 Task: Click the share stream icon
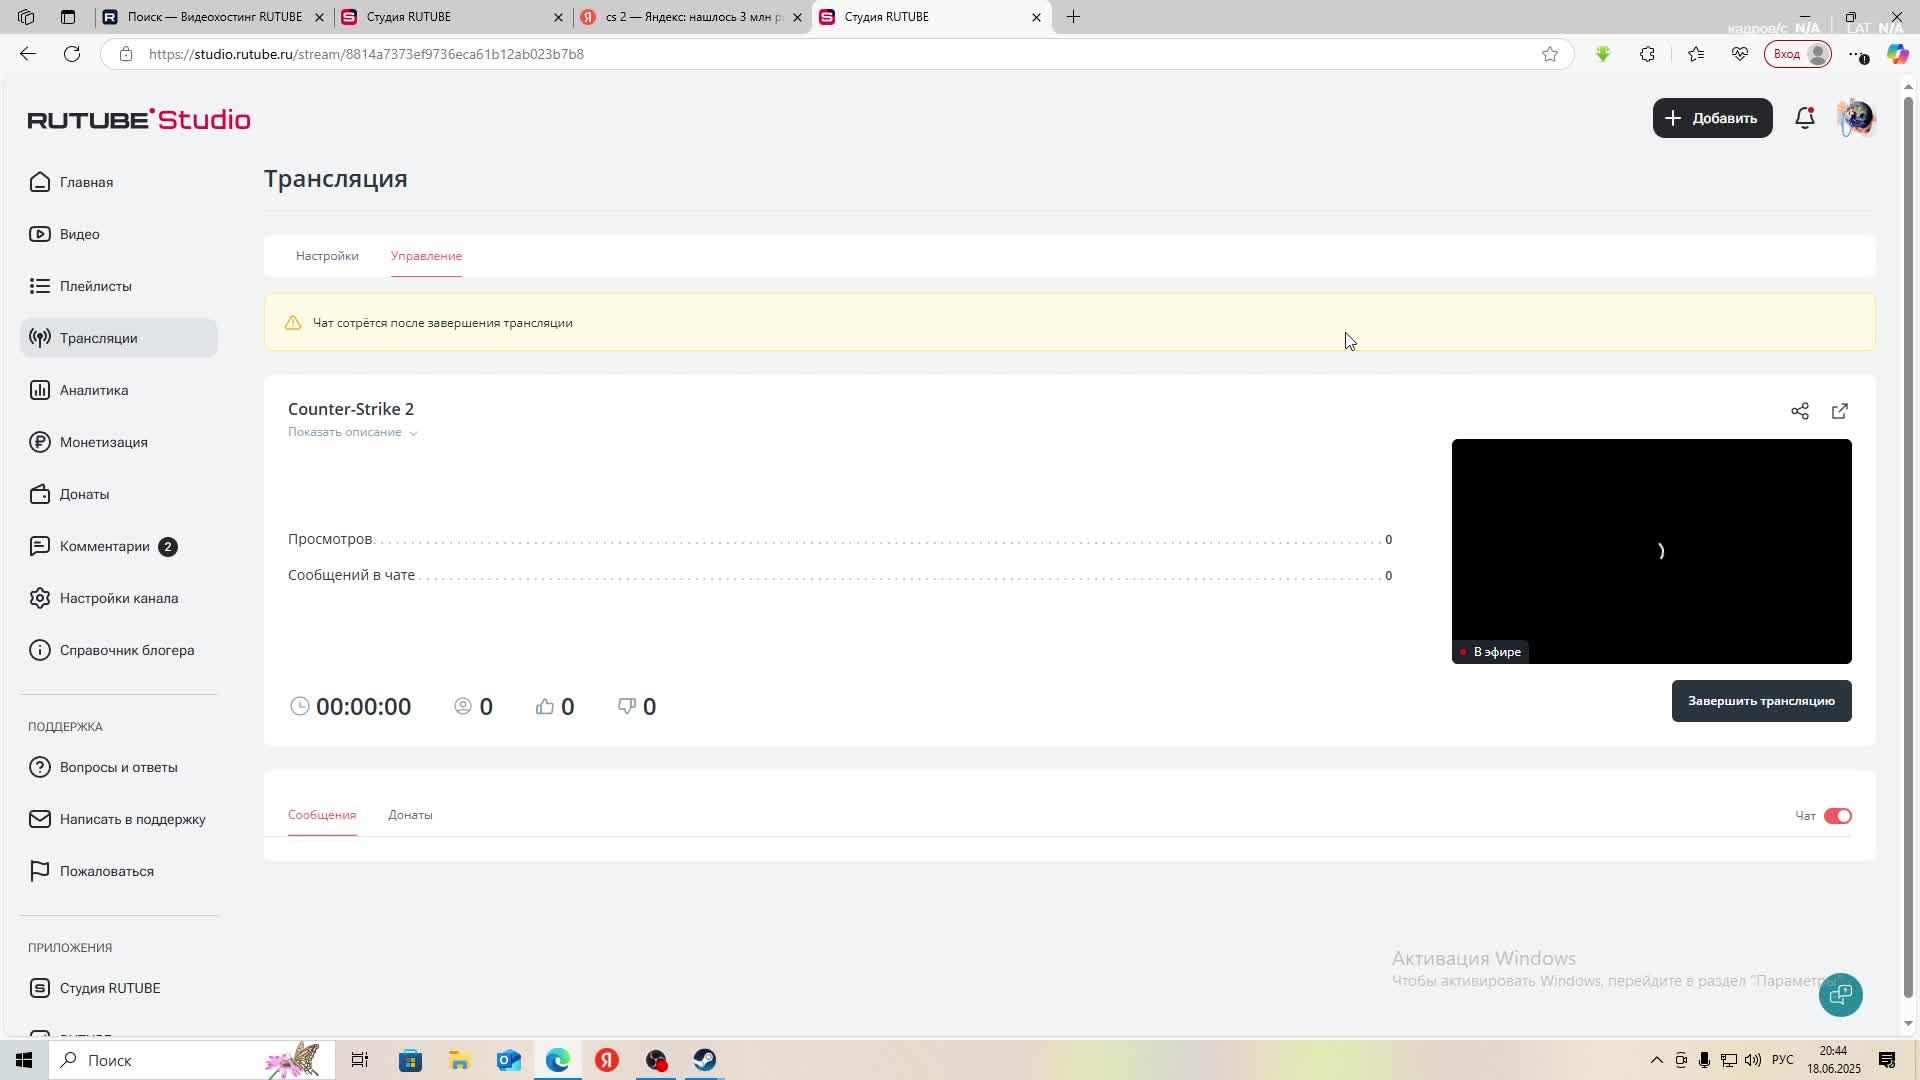pos(1800,411)
